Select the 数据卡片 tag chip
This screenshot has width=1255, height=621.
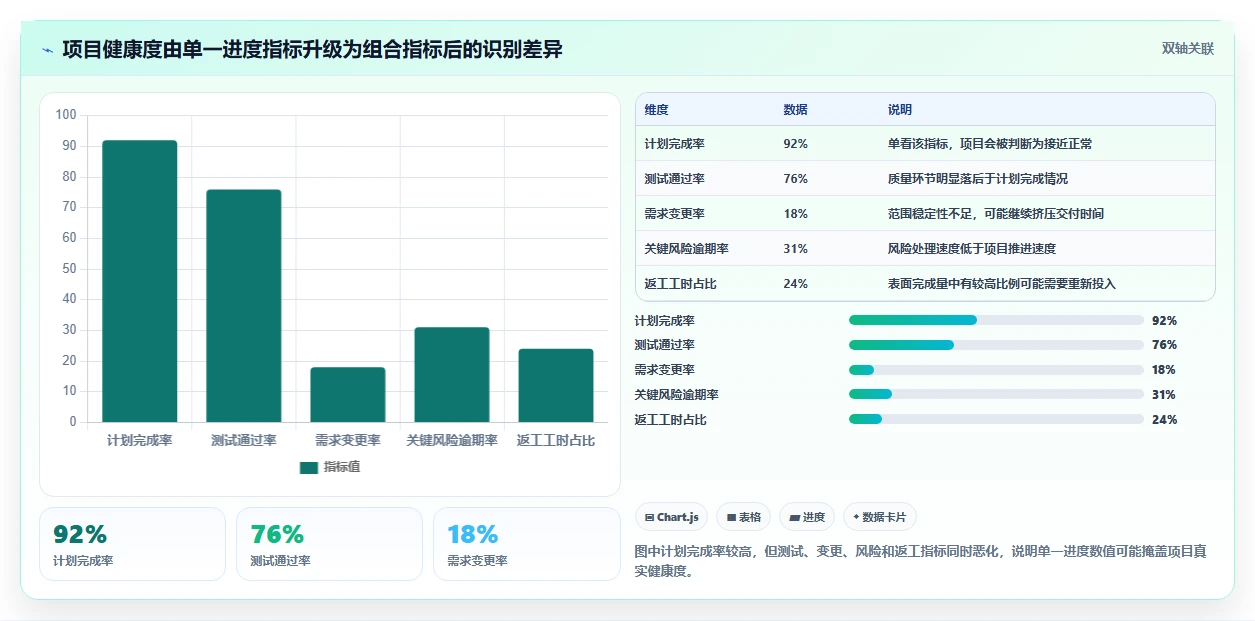click(880, 517)
